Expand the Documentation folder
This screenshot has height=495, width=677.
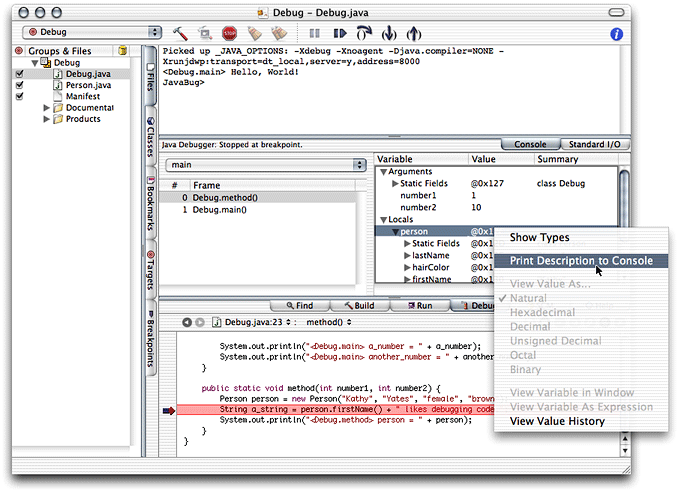pos(47,108)
